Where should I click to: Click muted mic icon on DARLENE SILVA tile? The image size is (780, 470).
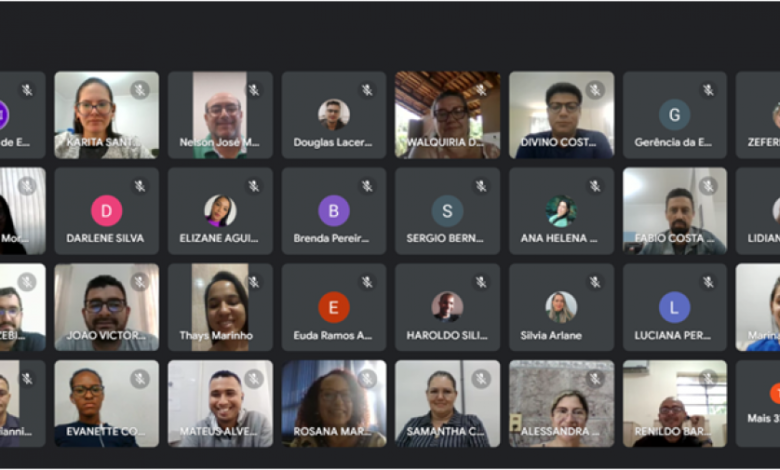pyautogui.click(x=140, y=186)
